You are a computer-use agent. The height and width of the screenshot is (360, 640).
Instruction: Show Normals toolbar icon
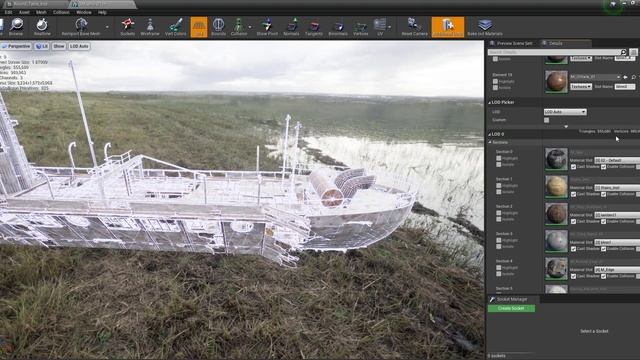click(x=291, y=27)
